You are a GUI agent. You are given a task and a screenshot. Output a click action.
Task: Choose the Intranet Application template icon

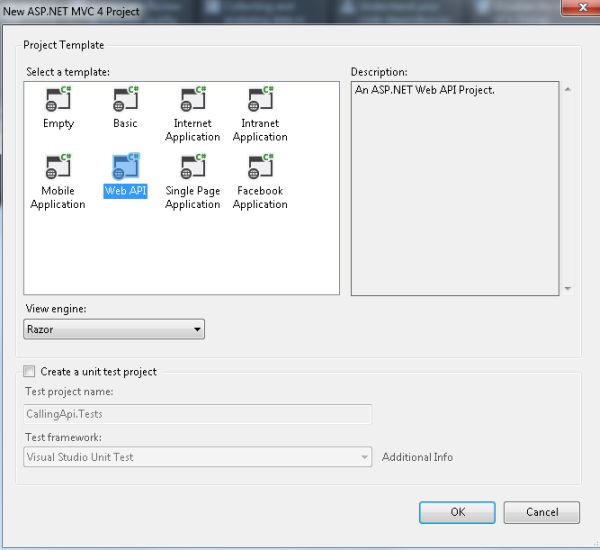pos(260,99)
